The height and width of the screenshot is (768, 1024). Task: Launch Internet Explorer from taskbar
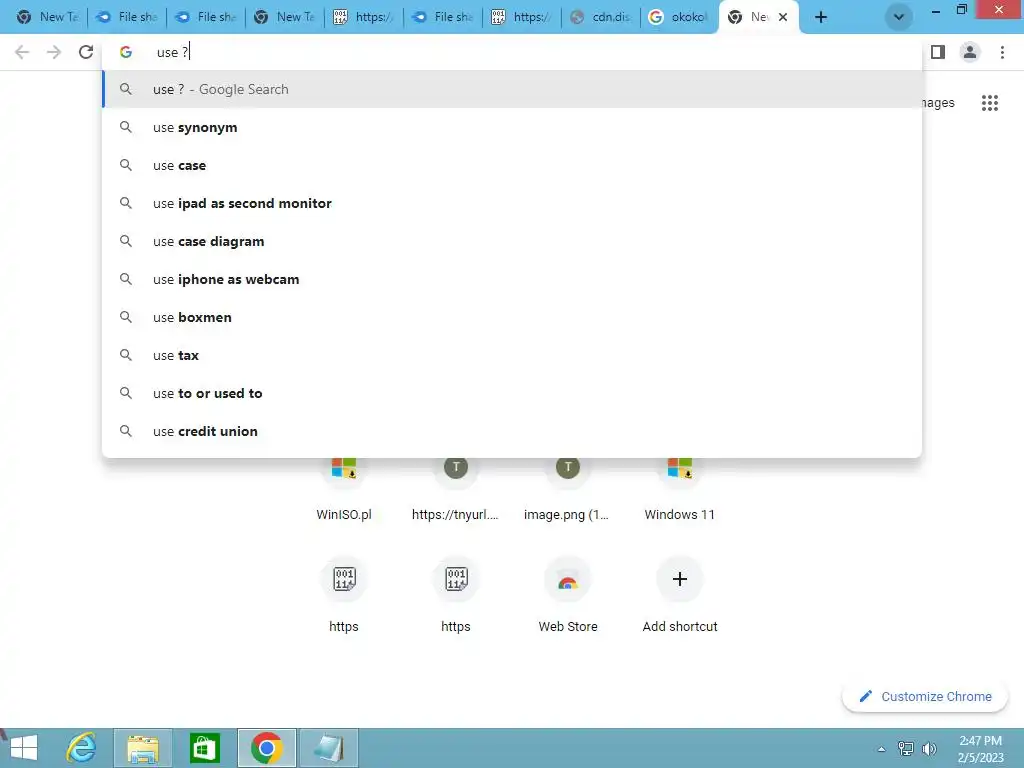82,748
